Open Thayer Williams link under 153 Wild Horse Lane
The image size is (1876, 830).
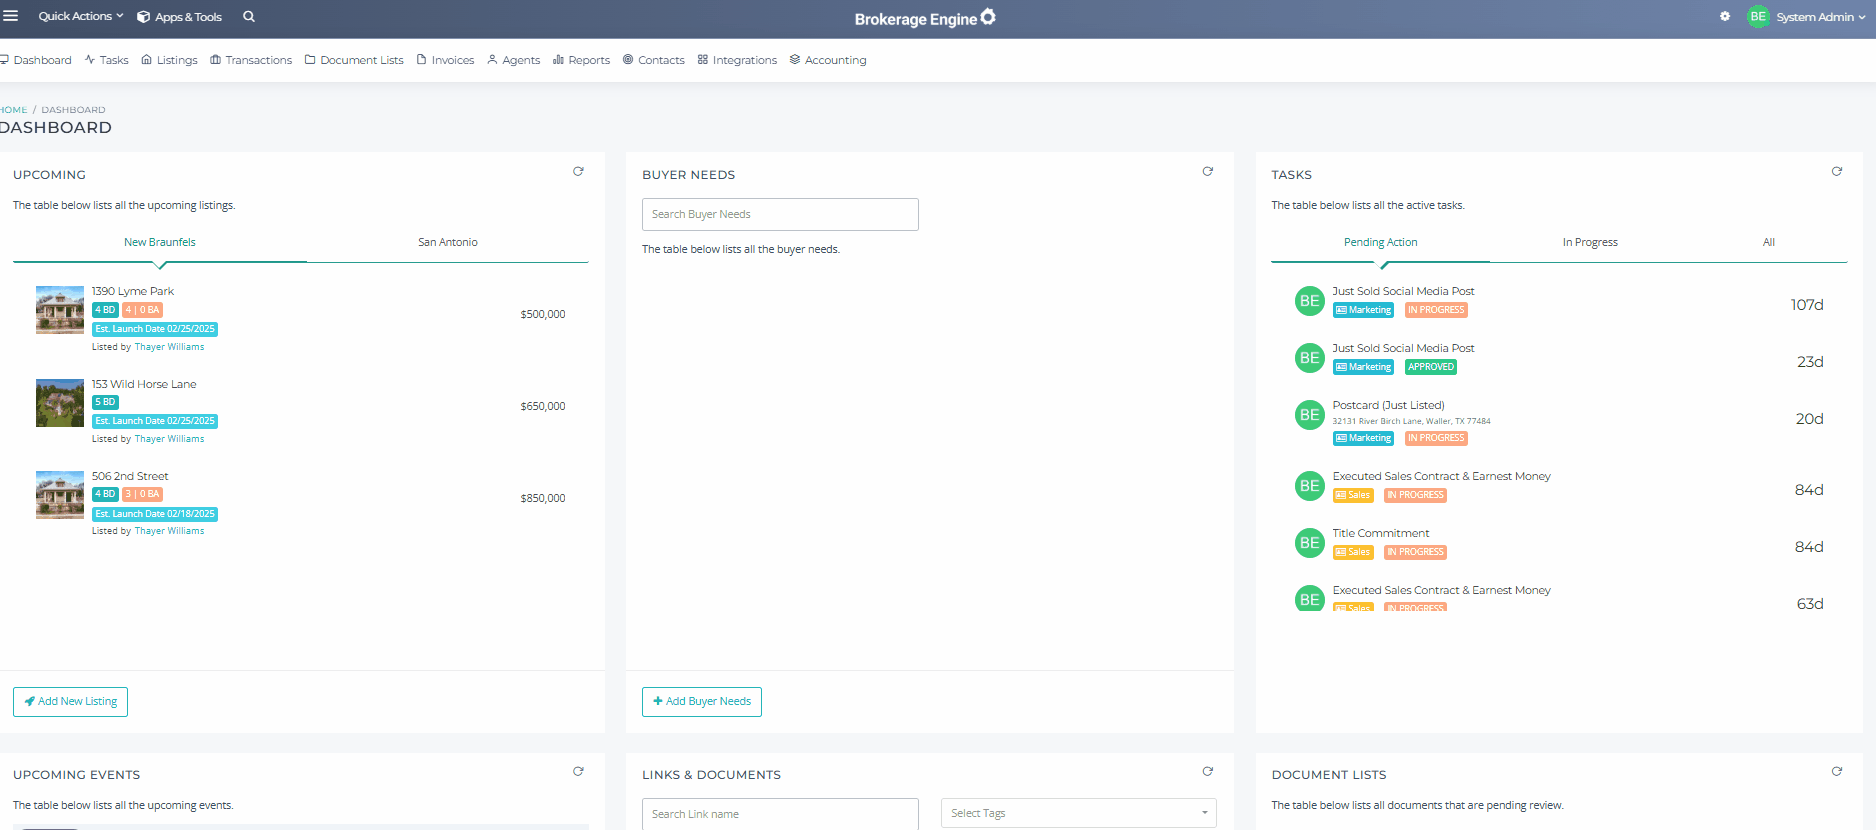pos(169,439)
